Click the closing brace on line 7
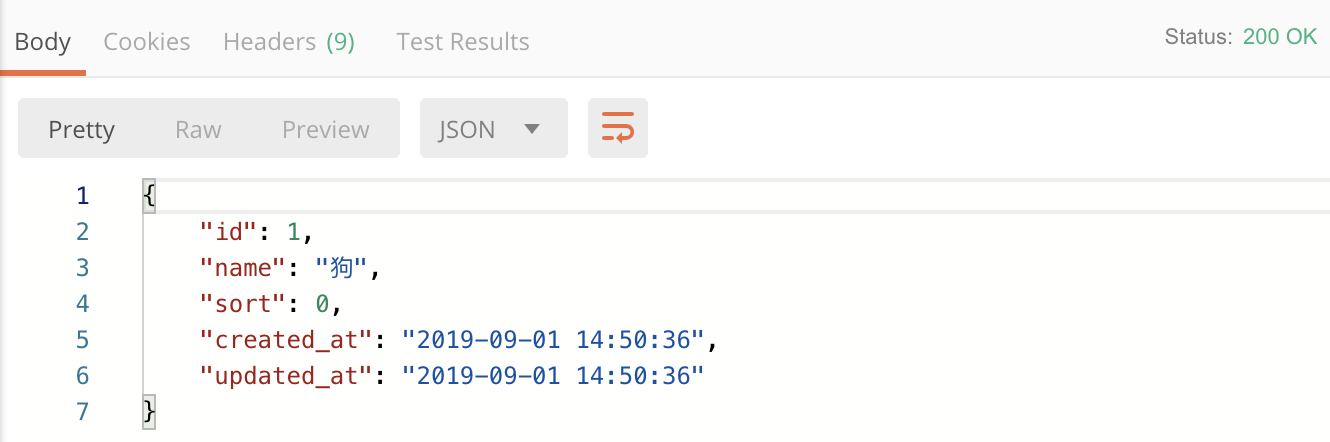The height and width of the screenshot is (442, 1330). (x=150, y=411)
